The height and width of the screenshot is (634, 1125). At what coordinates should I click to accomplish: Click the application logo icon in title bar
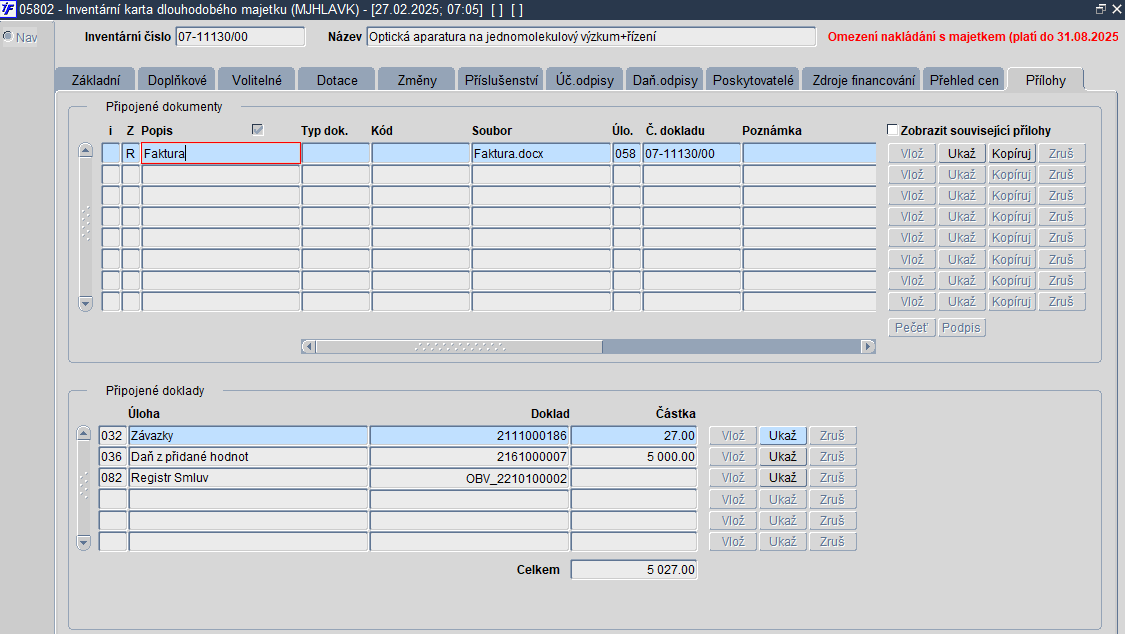coord(8,9)
